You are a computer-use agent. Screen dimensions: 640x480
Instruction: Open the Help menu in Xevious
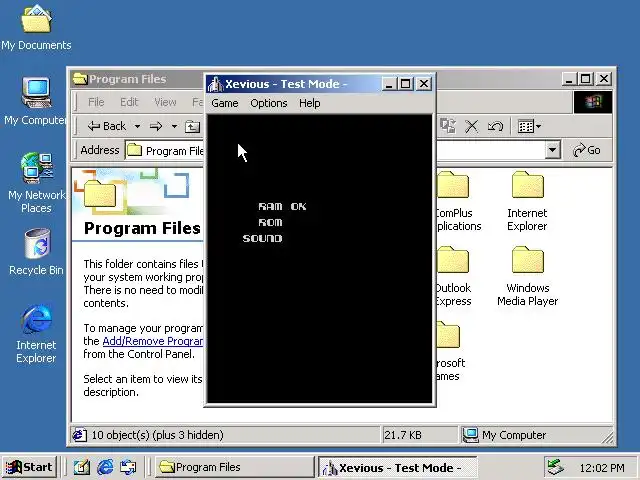pos(309,103)
